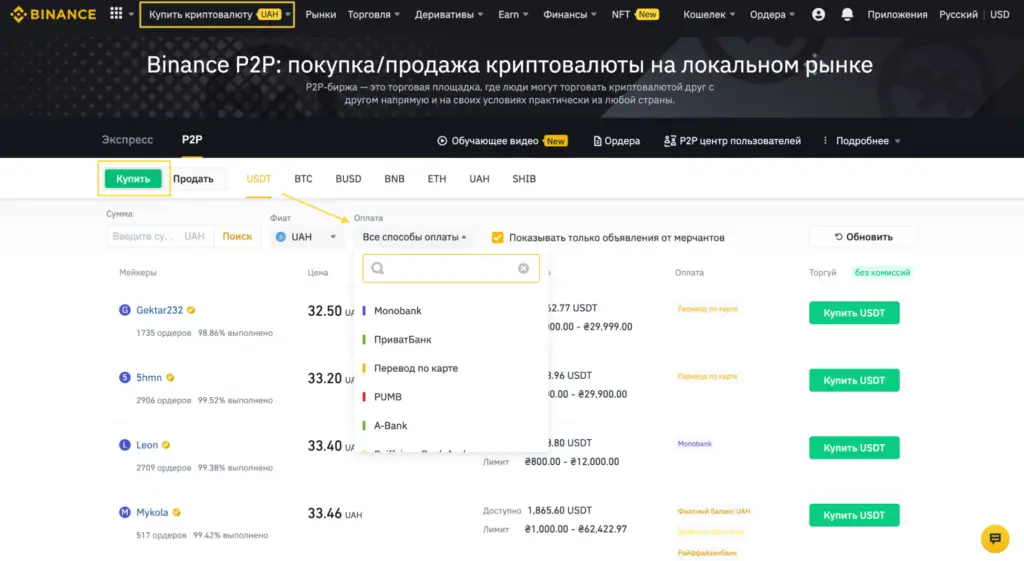
Task: Click the user profile icon
Action: tap(819, 15)
